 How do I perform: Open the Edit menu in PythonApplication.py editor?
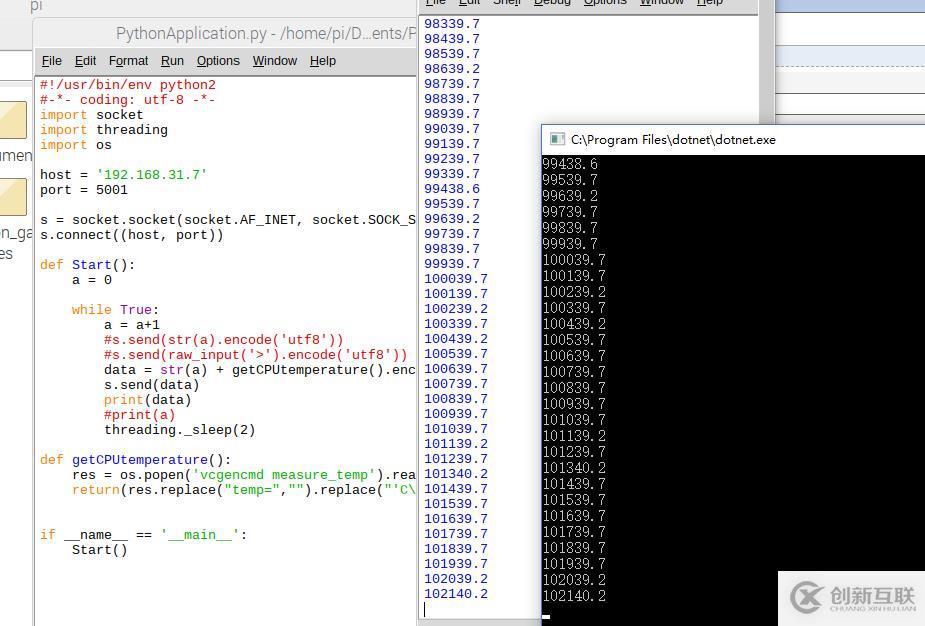pos(85,61)
